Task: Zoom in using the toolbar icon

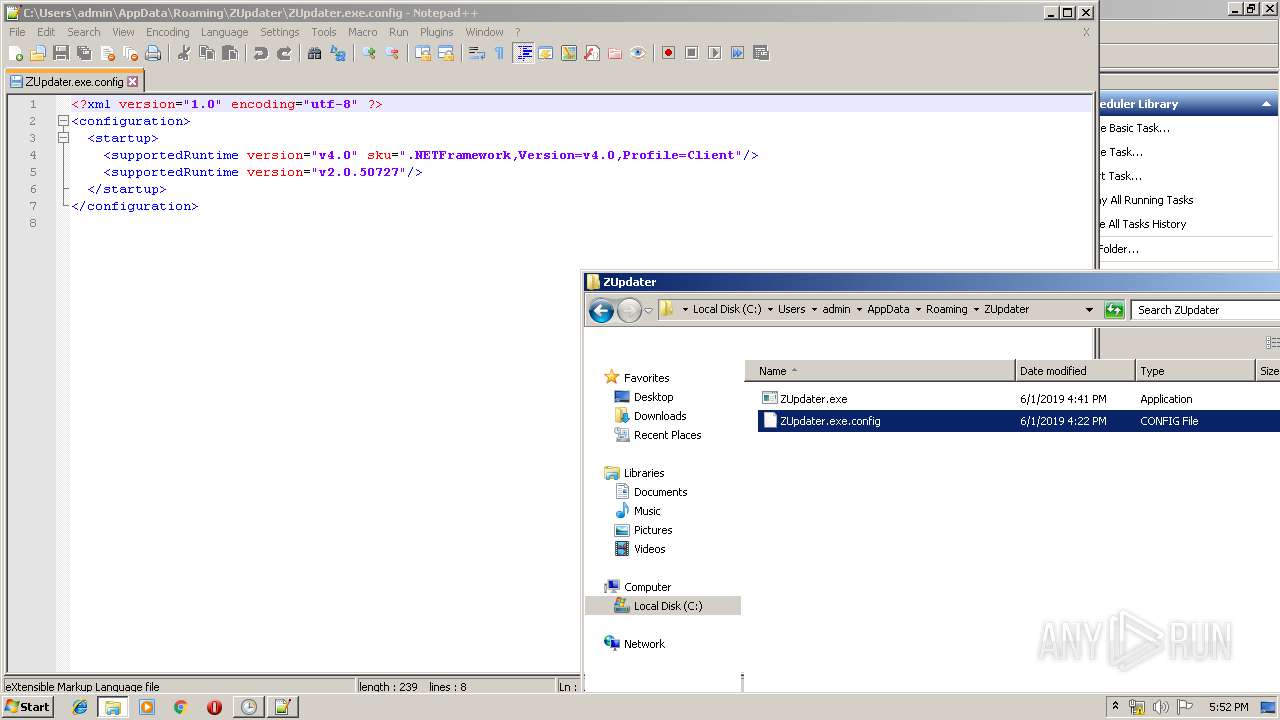Action: [x=369, y=53]
